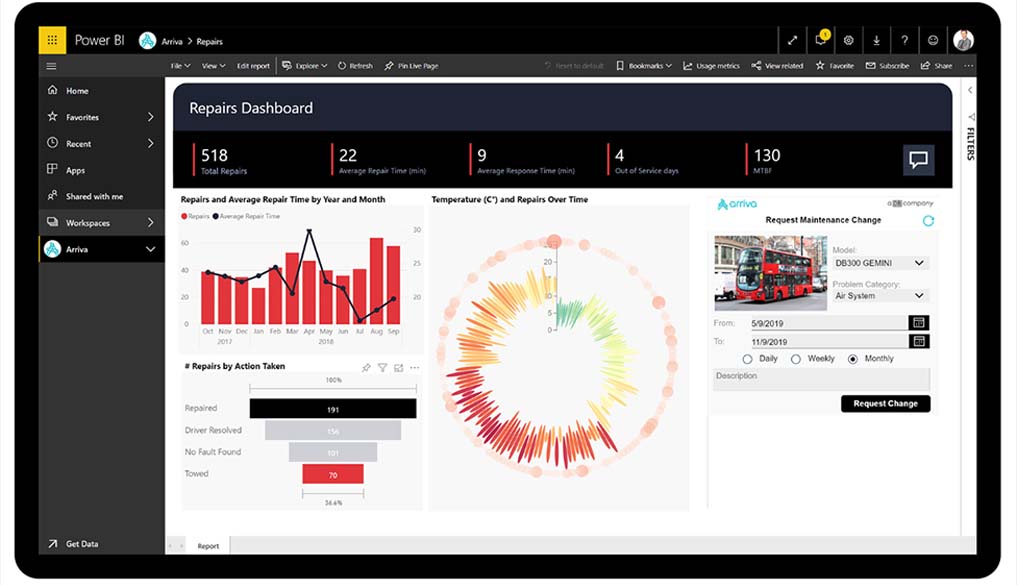Open focus mode icon on Repairs by Action visual
The height and width of the screenshot is (585, 1017).
click(398, 368)
